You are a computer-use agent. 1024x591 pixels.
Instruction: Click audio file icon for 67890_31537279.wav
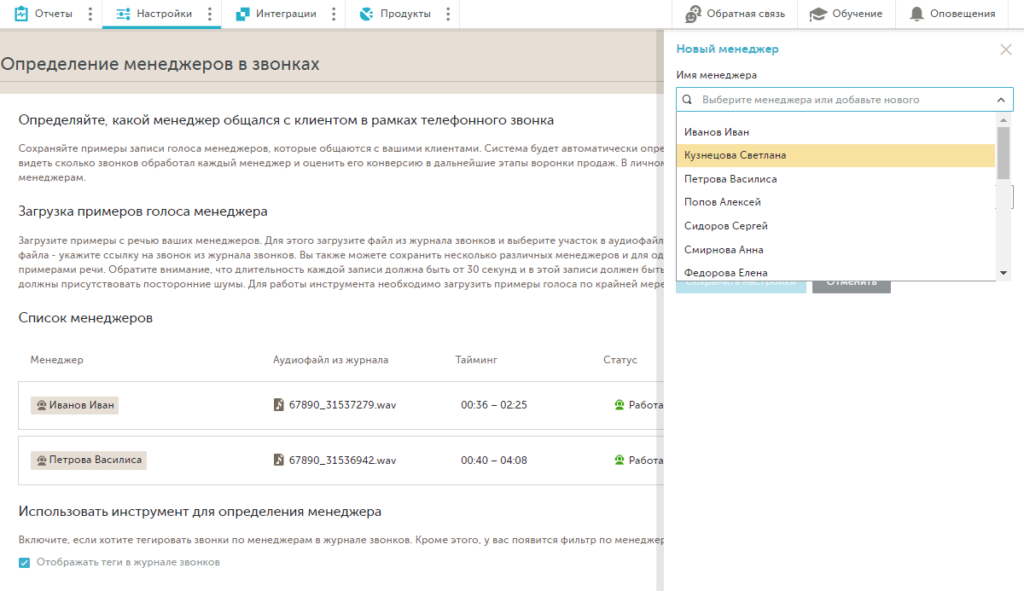click(x=279, y=405)
